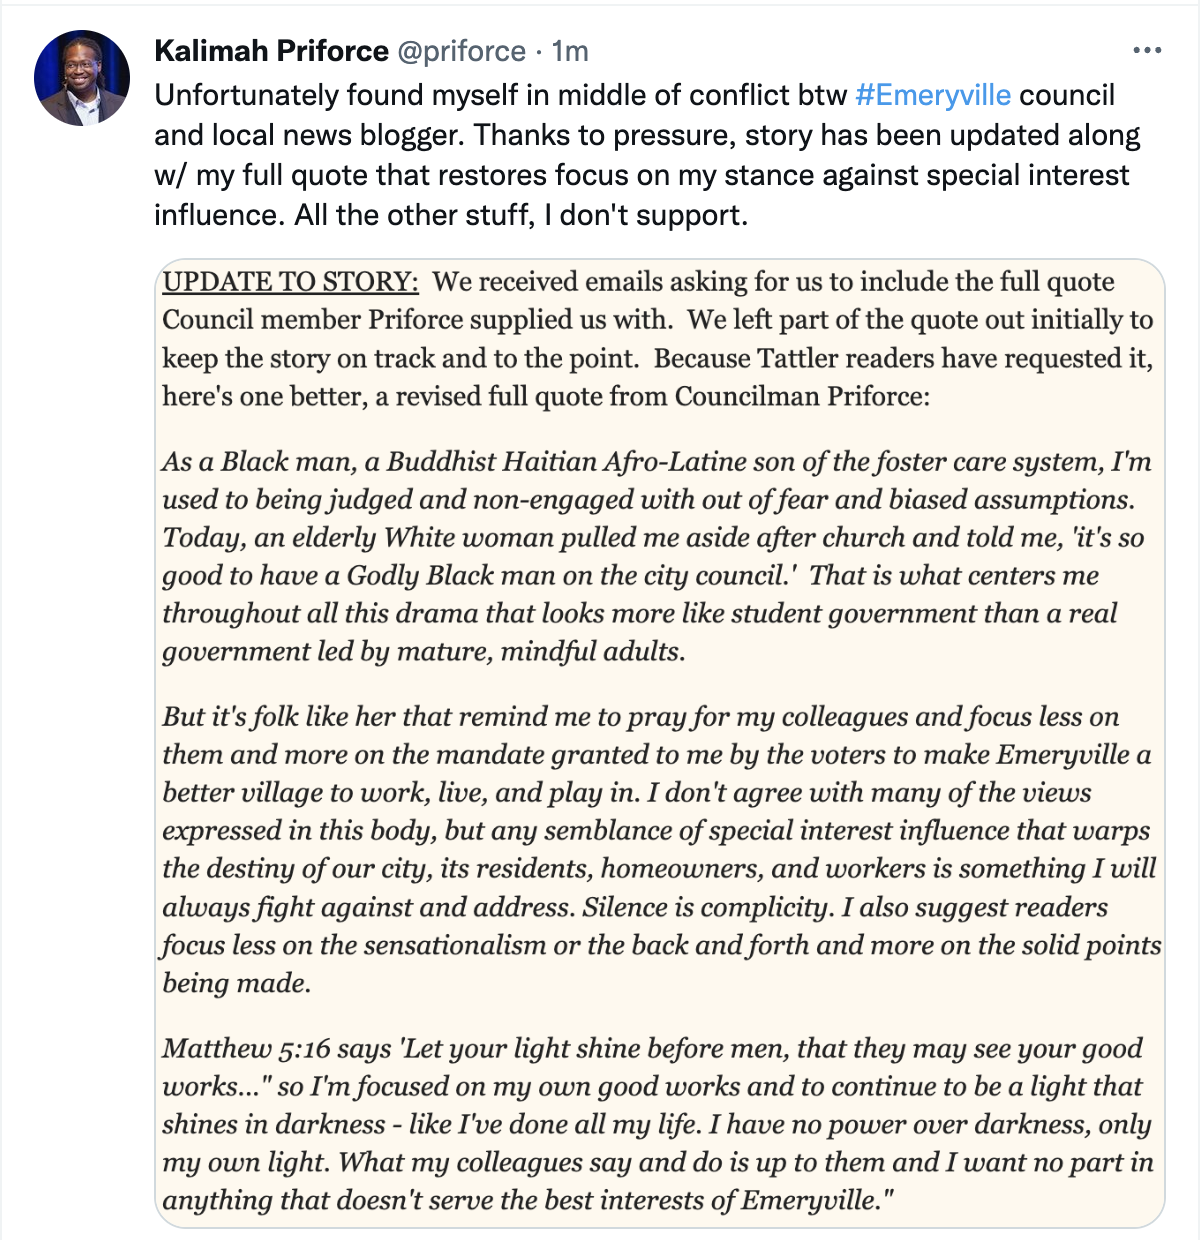
Task: Click the paragraph beginning 'But it's folk like her'
Action: point(660,849)
